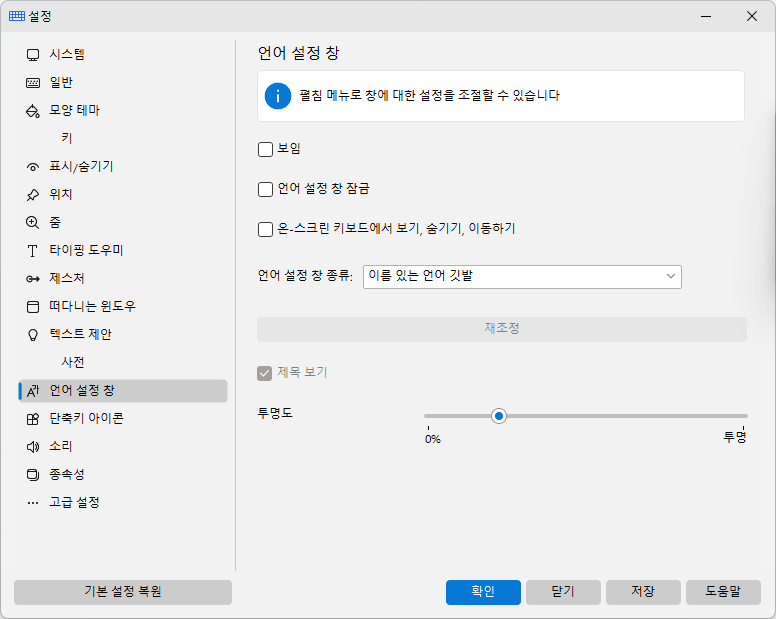Click the 저장 button
This screenshot has height=619, width=776.
[643, 592]
